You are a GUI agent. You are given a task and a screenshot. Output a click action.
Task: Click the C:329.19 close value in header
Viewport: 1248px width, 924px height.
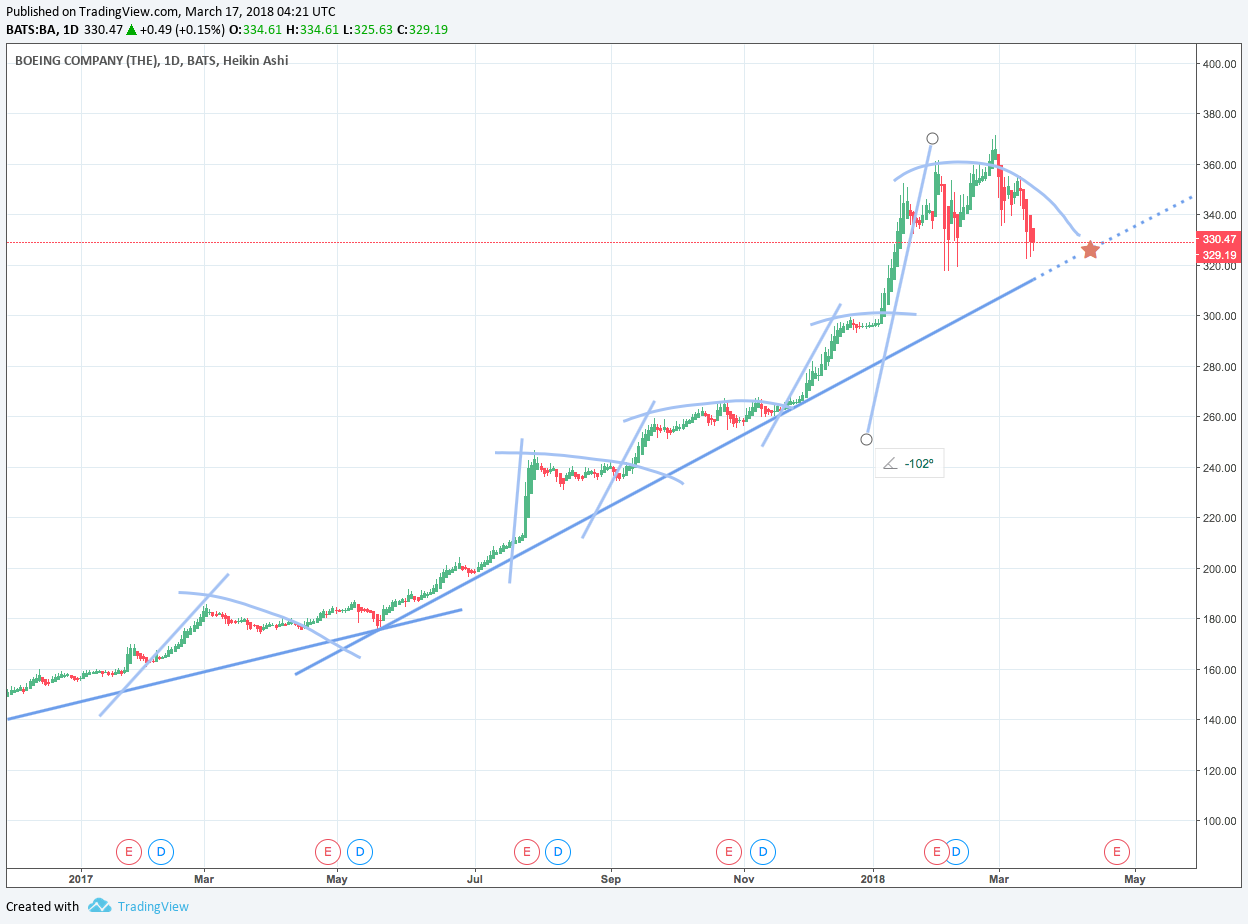click(422, 30)
